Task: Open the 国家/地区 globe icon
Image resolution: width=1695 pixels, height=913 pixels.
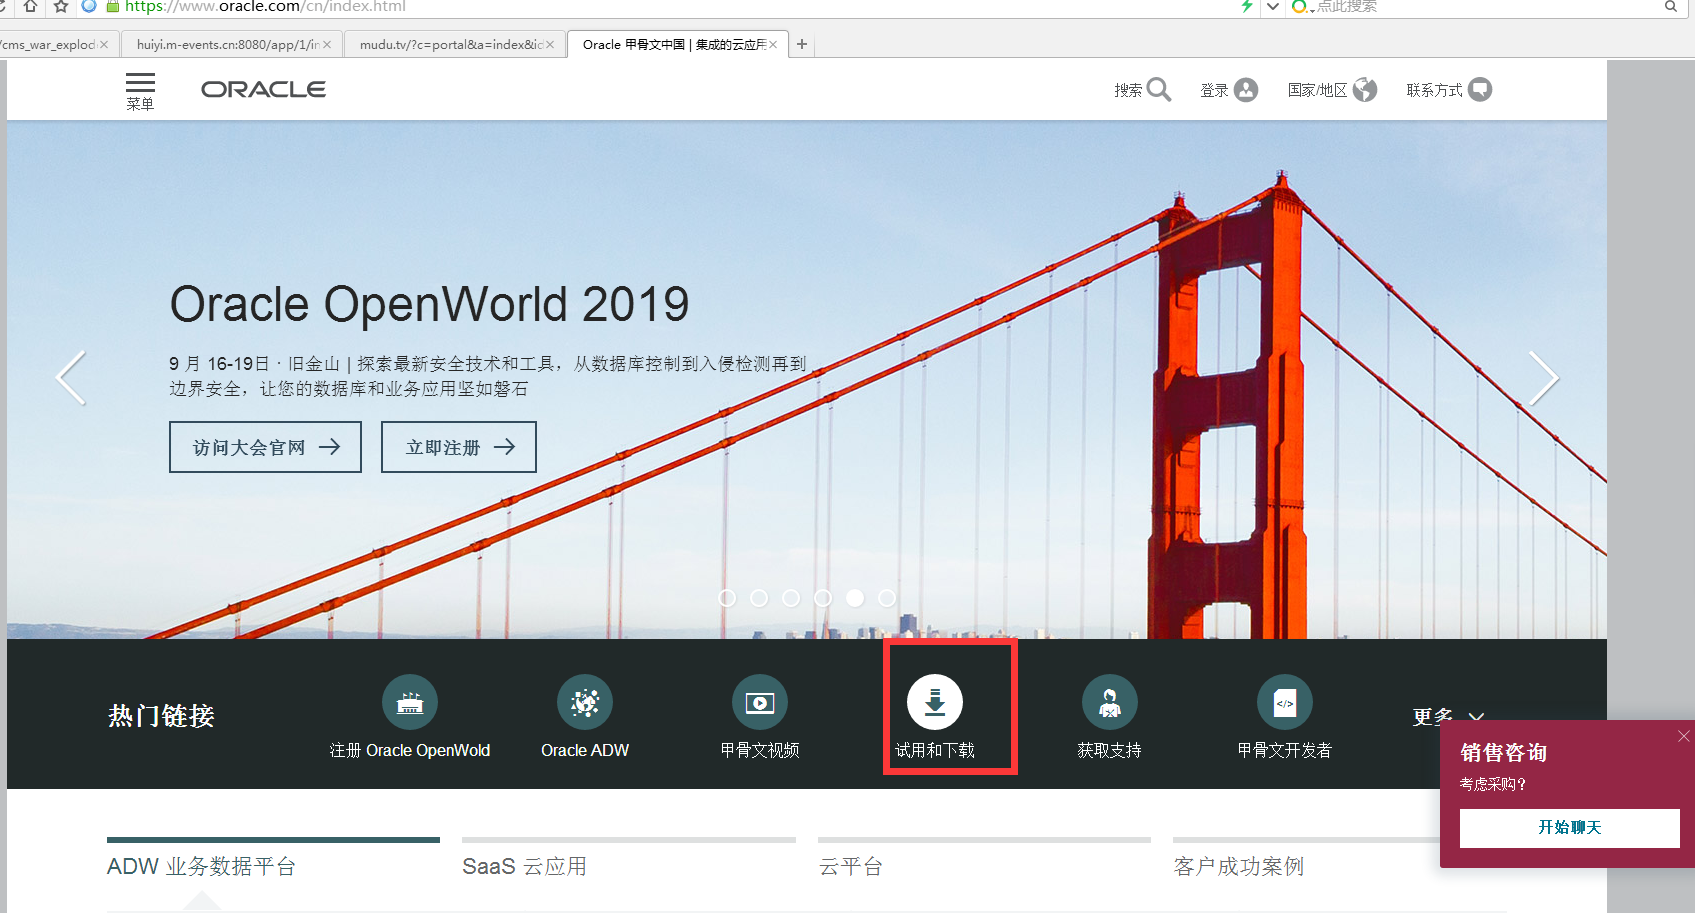Action: tap(1364, 90)
